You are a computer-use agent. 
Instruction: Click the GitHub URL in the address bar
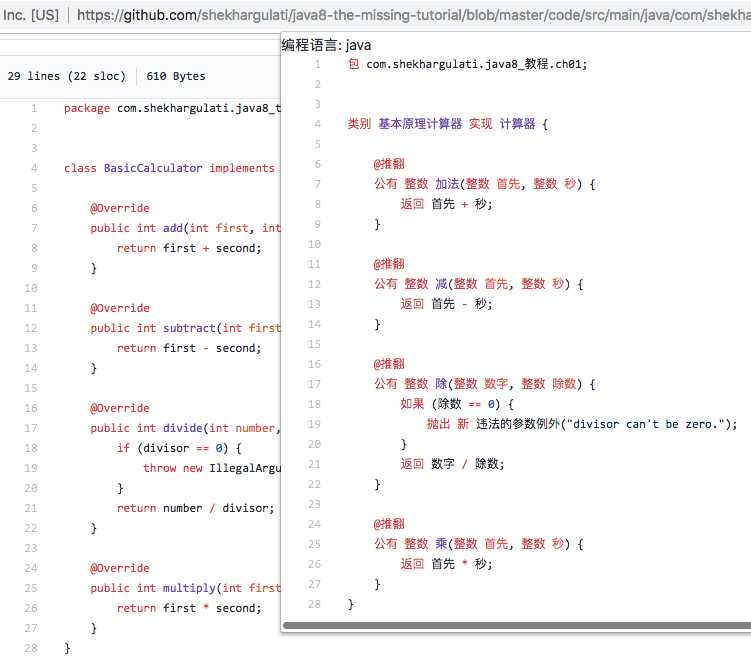pos(413,15)
